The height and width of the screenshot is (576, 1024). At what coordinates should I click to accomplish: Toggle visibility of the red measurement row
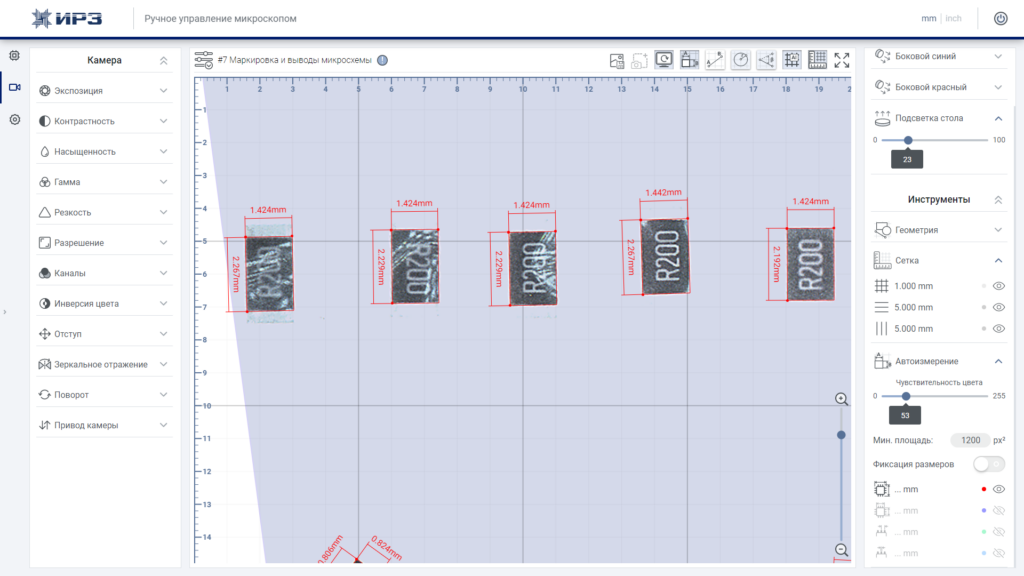[x=999, y=489]
